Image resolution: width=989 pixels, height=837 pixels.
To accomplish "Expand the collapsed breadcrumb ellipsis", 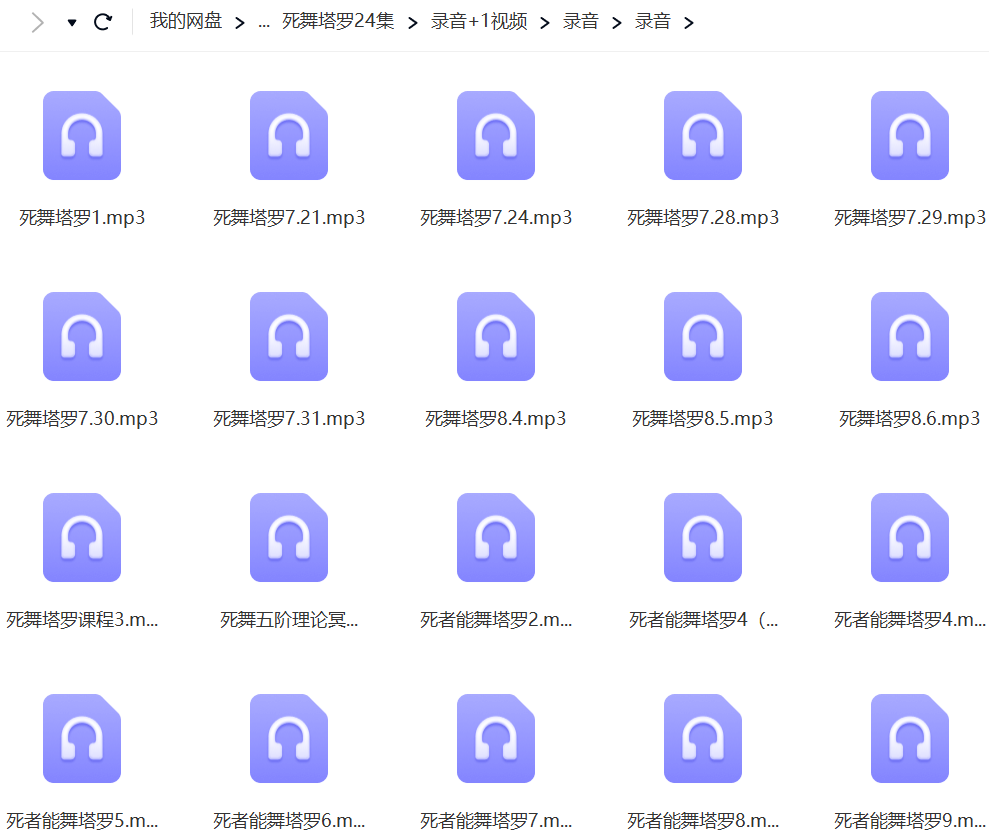I will click(x=264, y=24).
